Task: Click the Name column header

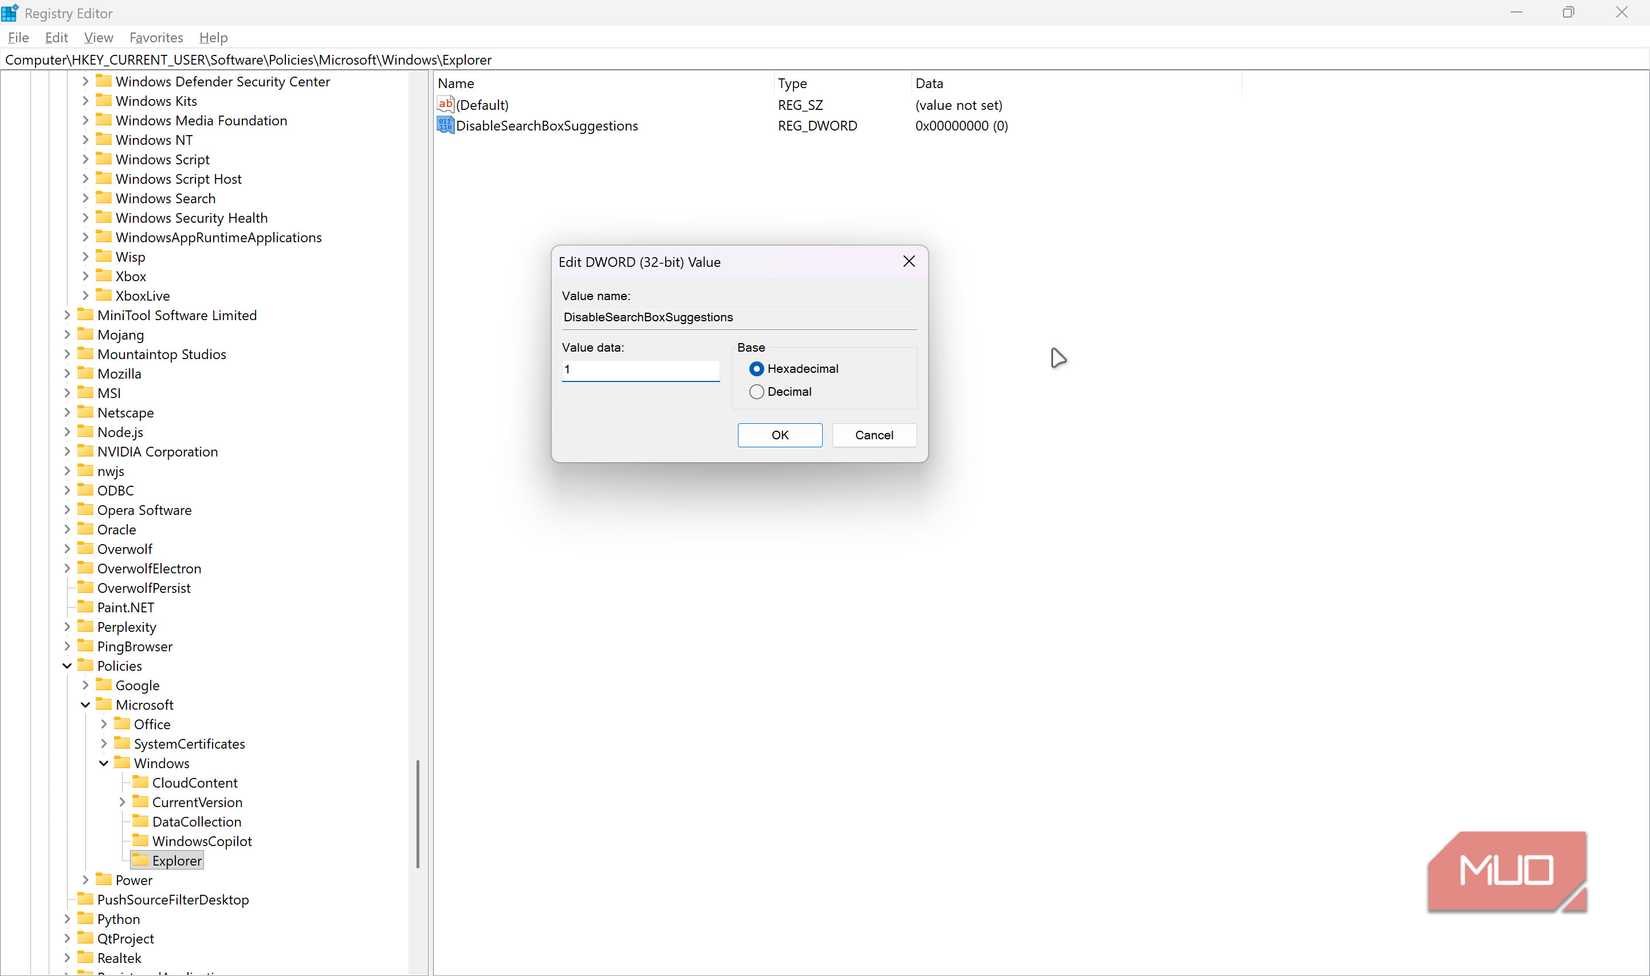Action: pyautogui.click(x=604, y=83)
